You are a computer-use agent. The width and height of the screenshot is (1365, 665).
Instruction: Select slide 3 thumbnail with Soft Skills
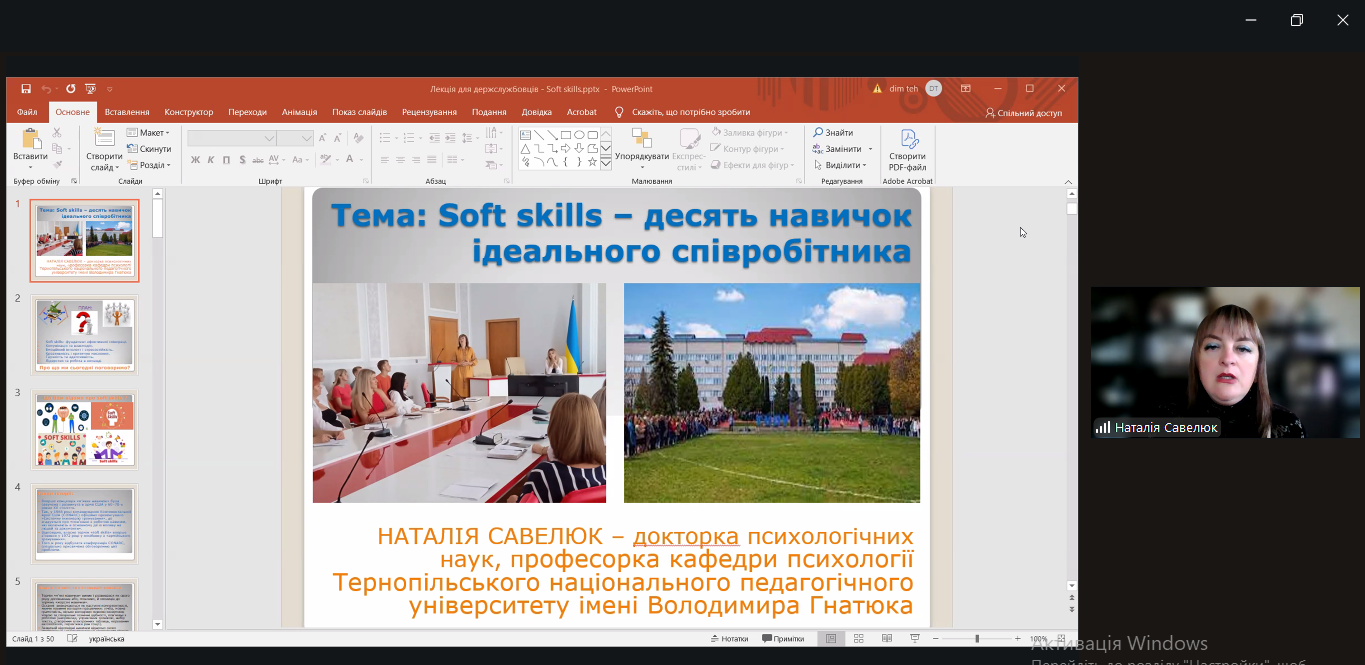(x=85, y=429)
